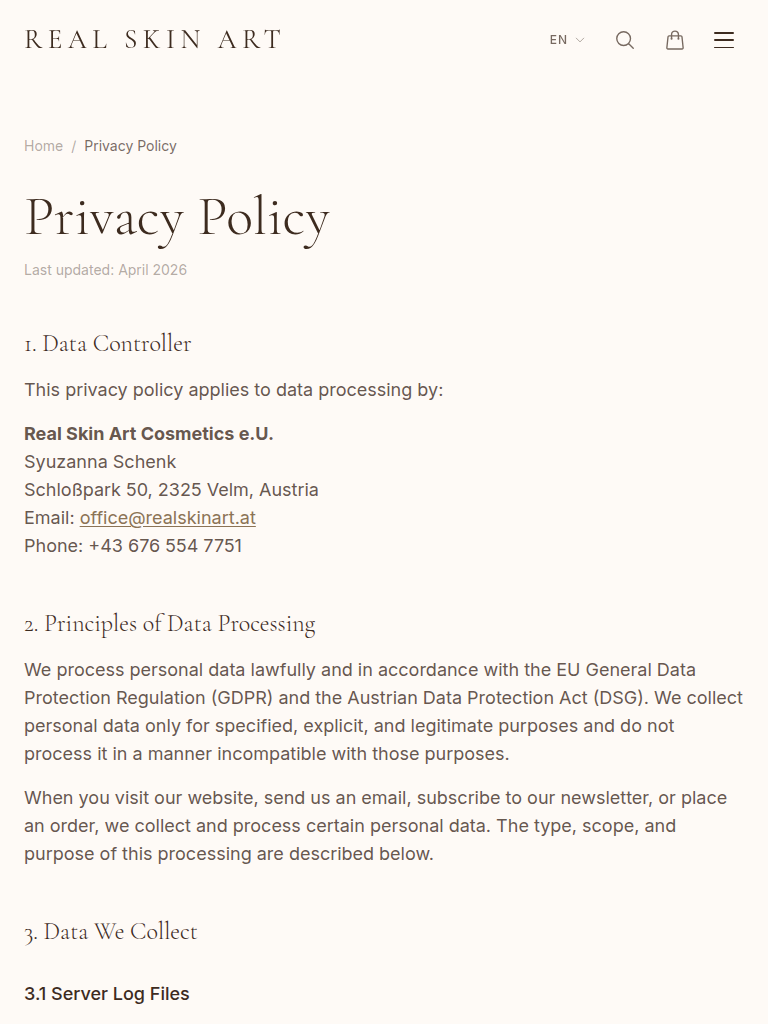The height and width of the screenshot is (1024, 768).
Task: Select the 2. Principles of Data Processing heading
Action: pyautogui.click(x=170, y=624)
